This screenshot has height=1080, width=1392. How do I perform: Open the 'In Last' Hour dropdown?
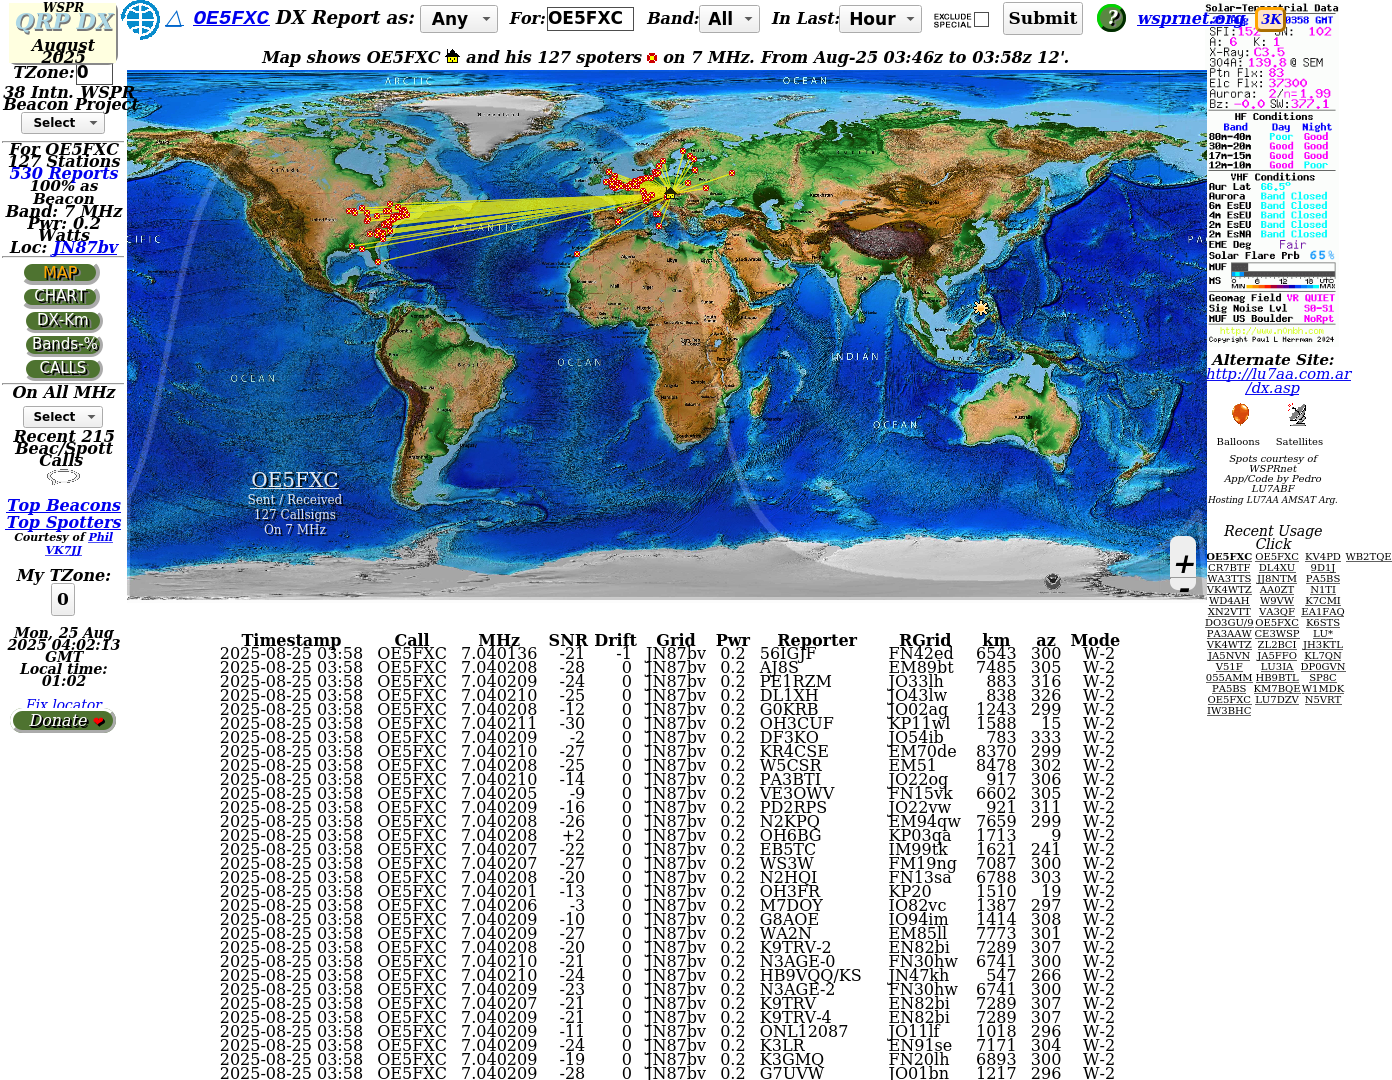(x=882, y=19)
